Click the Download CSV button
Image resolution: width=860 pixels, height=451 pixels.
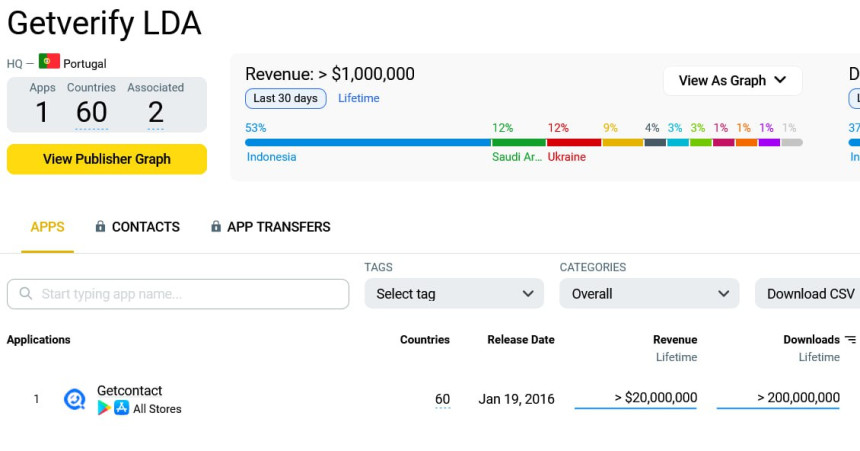[810, 294]
